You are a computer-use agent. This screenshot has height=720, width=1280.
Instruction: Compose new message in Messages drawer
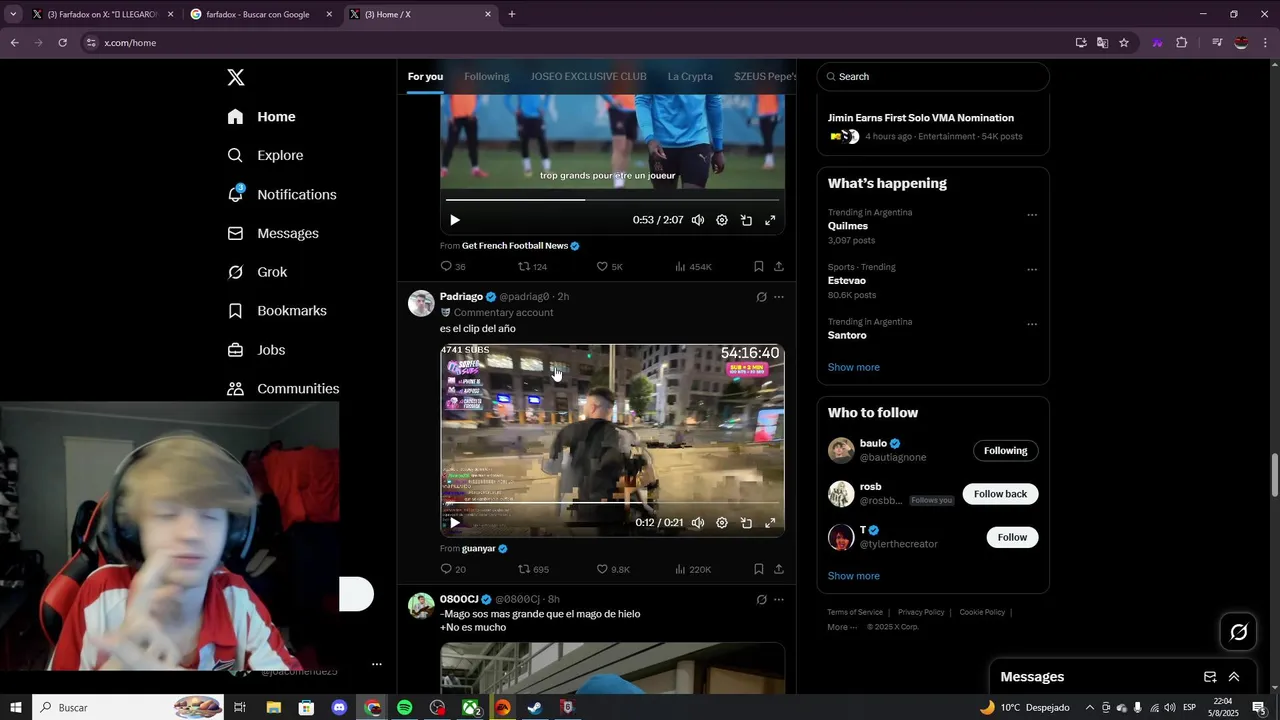pyautogui.click(x=1209, y=677)
